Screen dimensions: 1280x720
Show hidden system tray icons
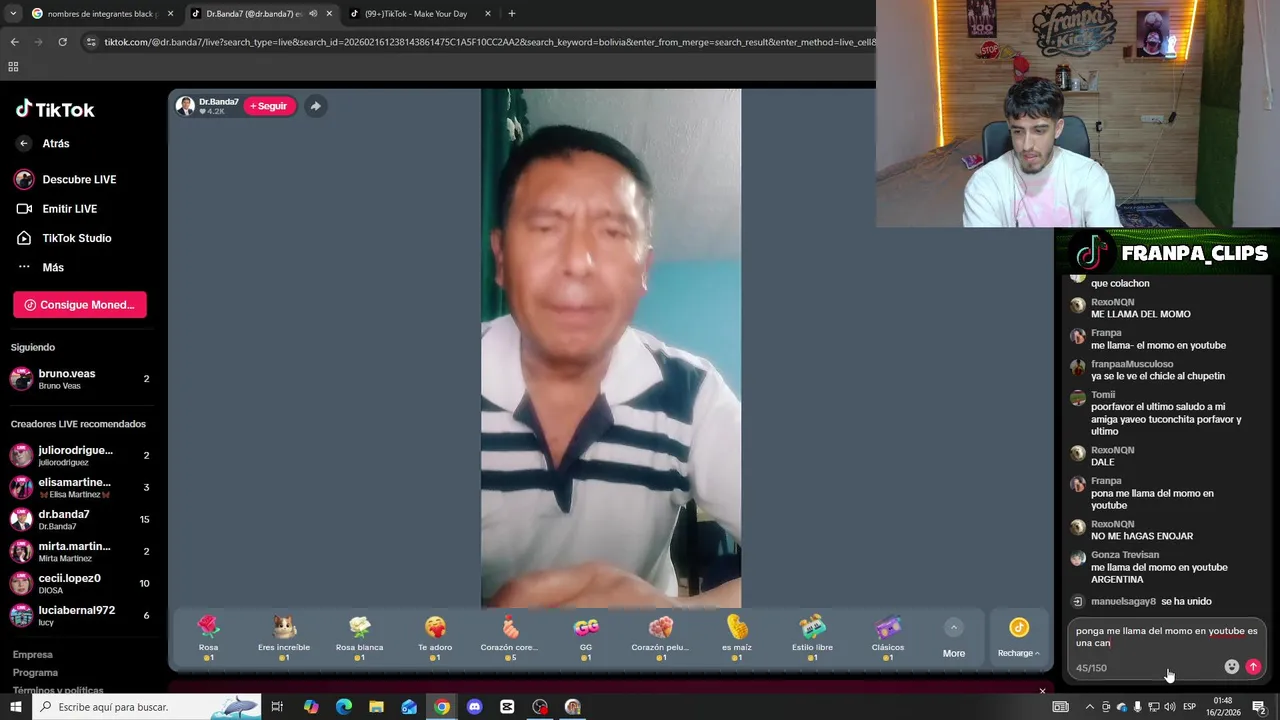[x=1089, y=707]
